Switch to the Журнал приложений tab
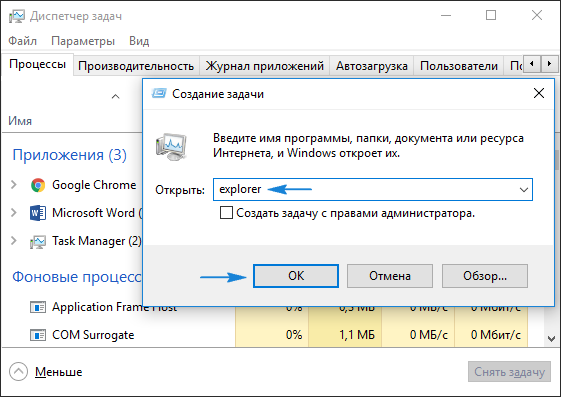The width and height of the screenshot is (561, 397). pos(264,66)
